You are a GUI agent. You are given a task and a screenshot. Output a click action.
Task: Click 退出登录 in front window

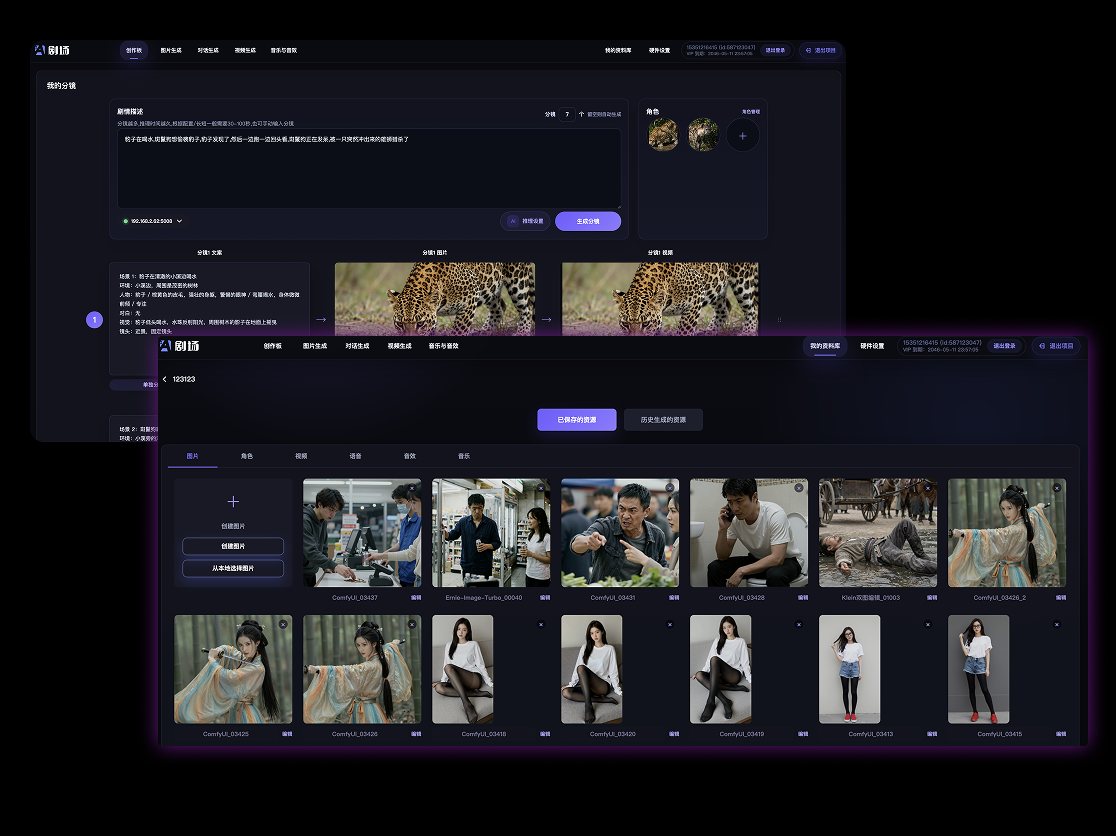pos(1004,346)
